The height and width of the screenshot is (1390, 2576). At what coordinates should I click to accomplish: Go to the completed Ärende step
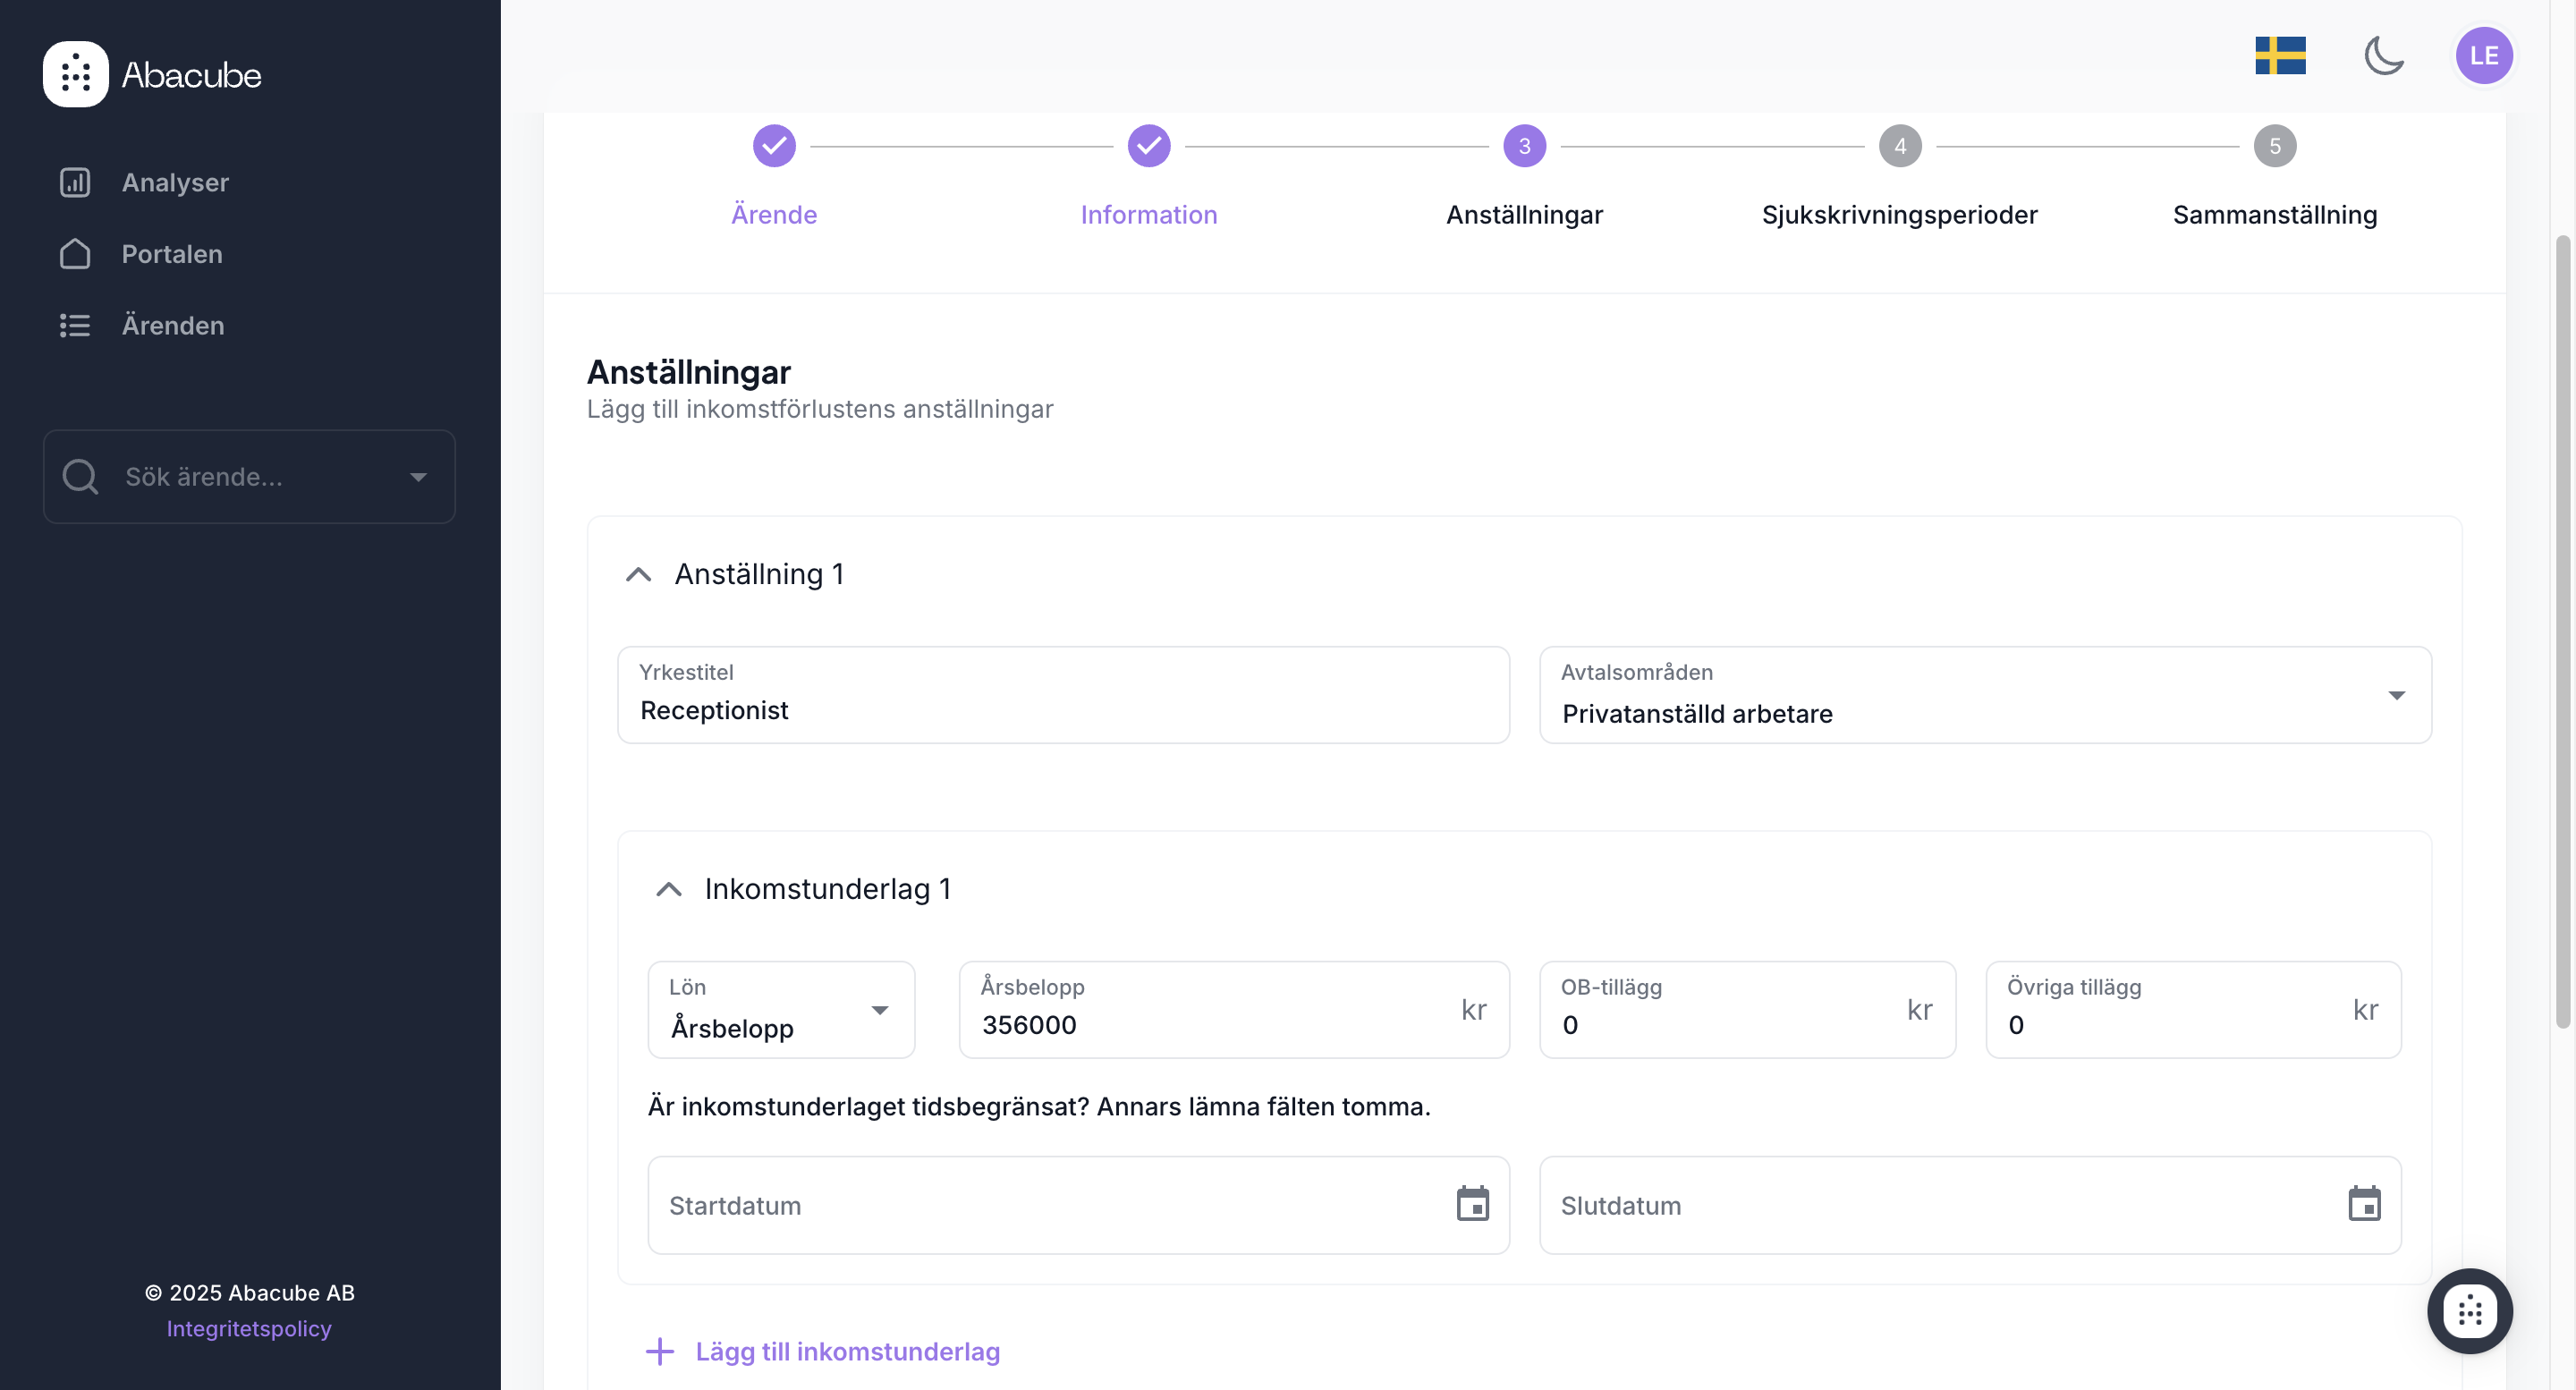tap(774, 146)
